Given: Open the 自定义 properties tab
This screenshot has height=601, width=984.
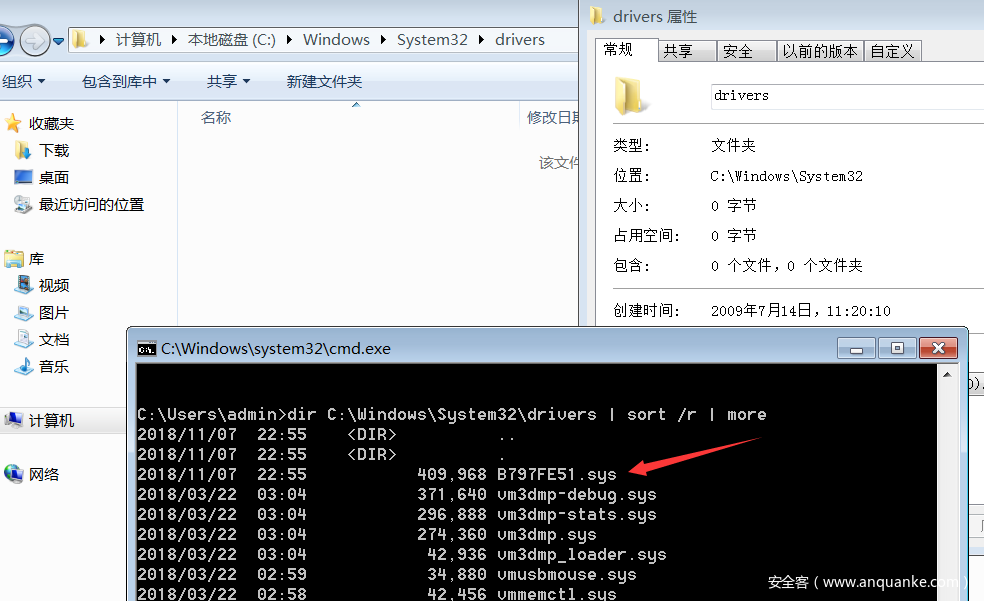Looking at the screenshot, I should pyautogui.click(x=892, y=51).
